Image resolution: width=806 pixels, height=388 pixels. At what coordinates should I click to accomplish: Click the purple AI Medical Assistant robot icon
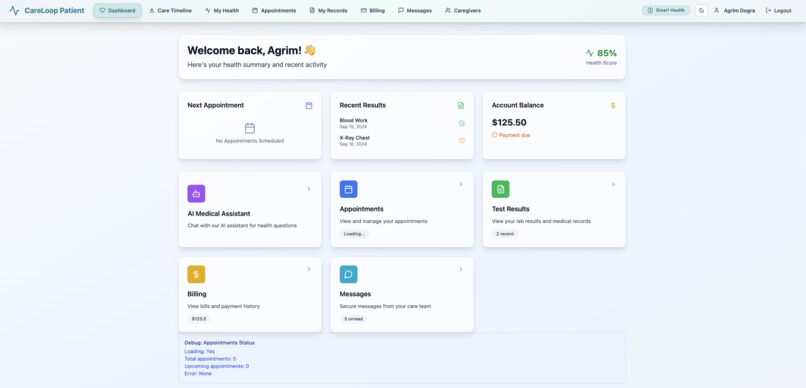[196, 194]
